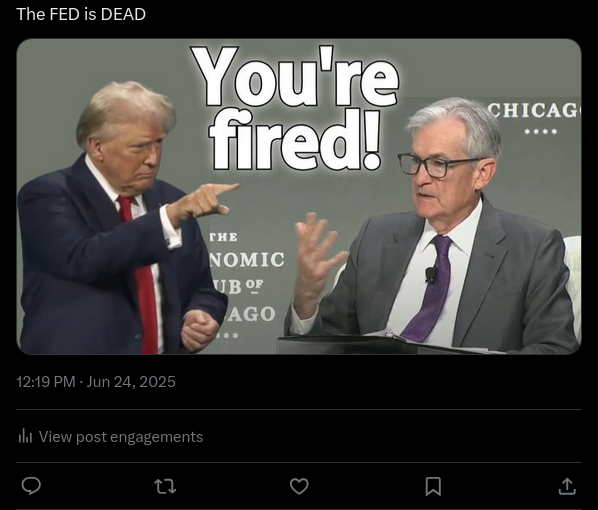Open the View post engagements link

click(x=121, y=437)
